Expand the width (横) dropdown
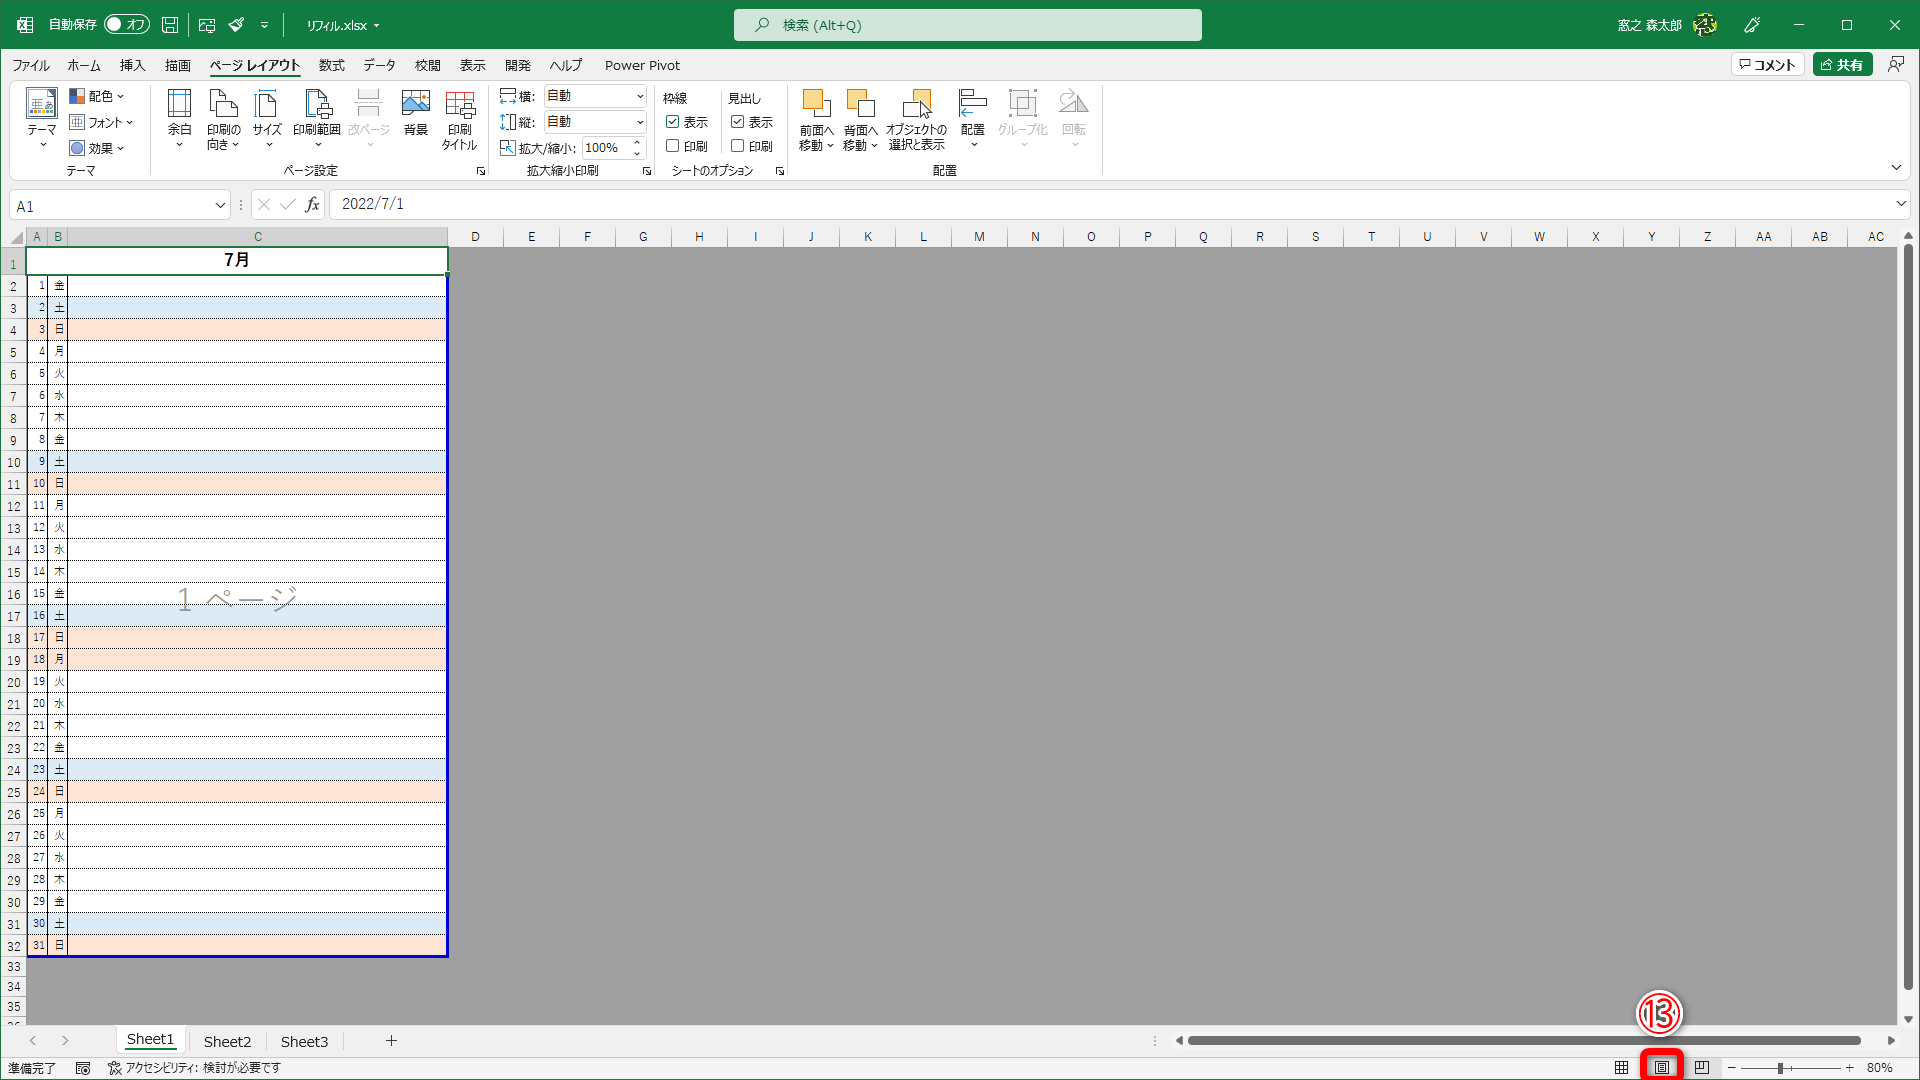 click(x=640, y=96)
